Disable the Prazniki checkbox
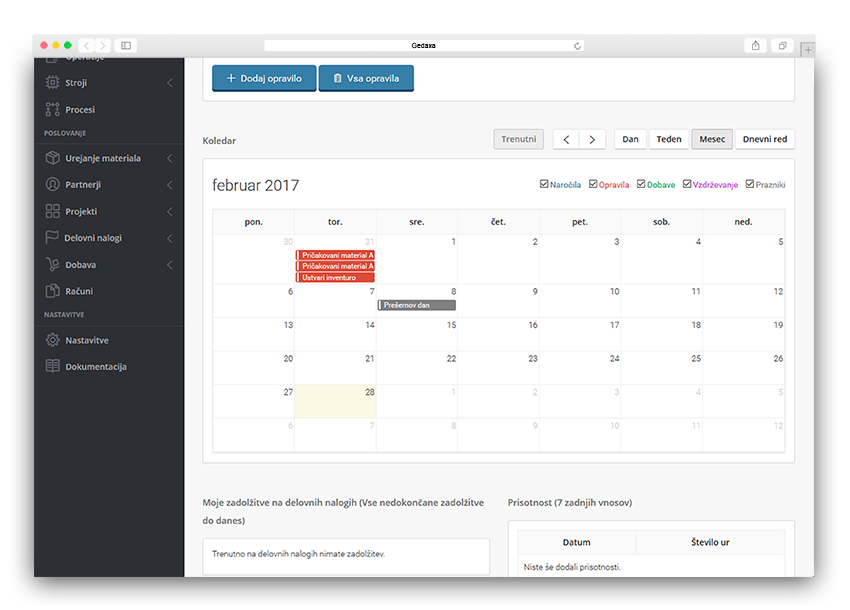This screenshot has width=850, height=610. click(750, 184)
